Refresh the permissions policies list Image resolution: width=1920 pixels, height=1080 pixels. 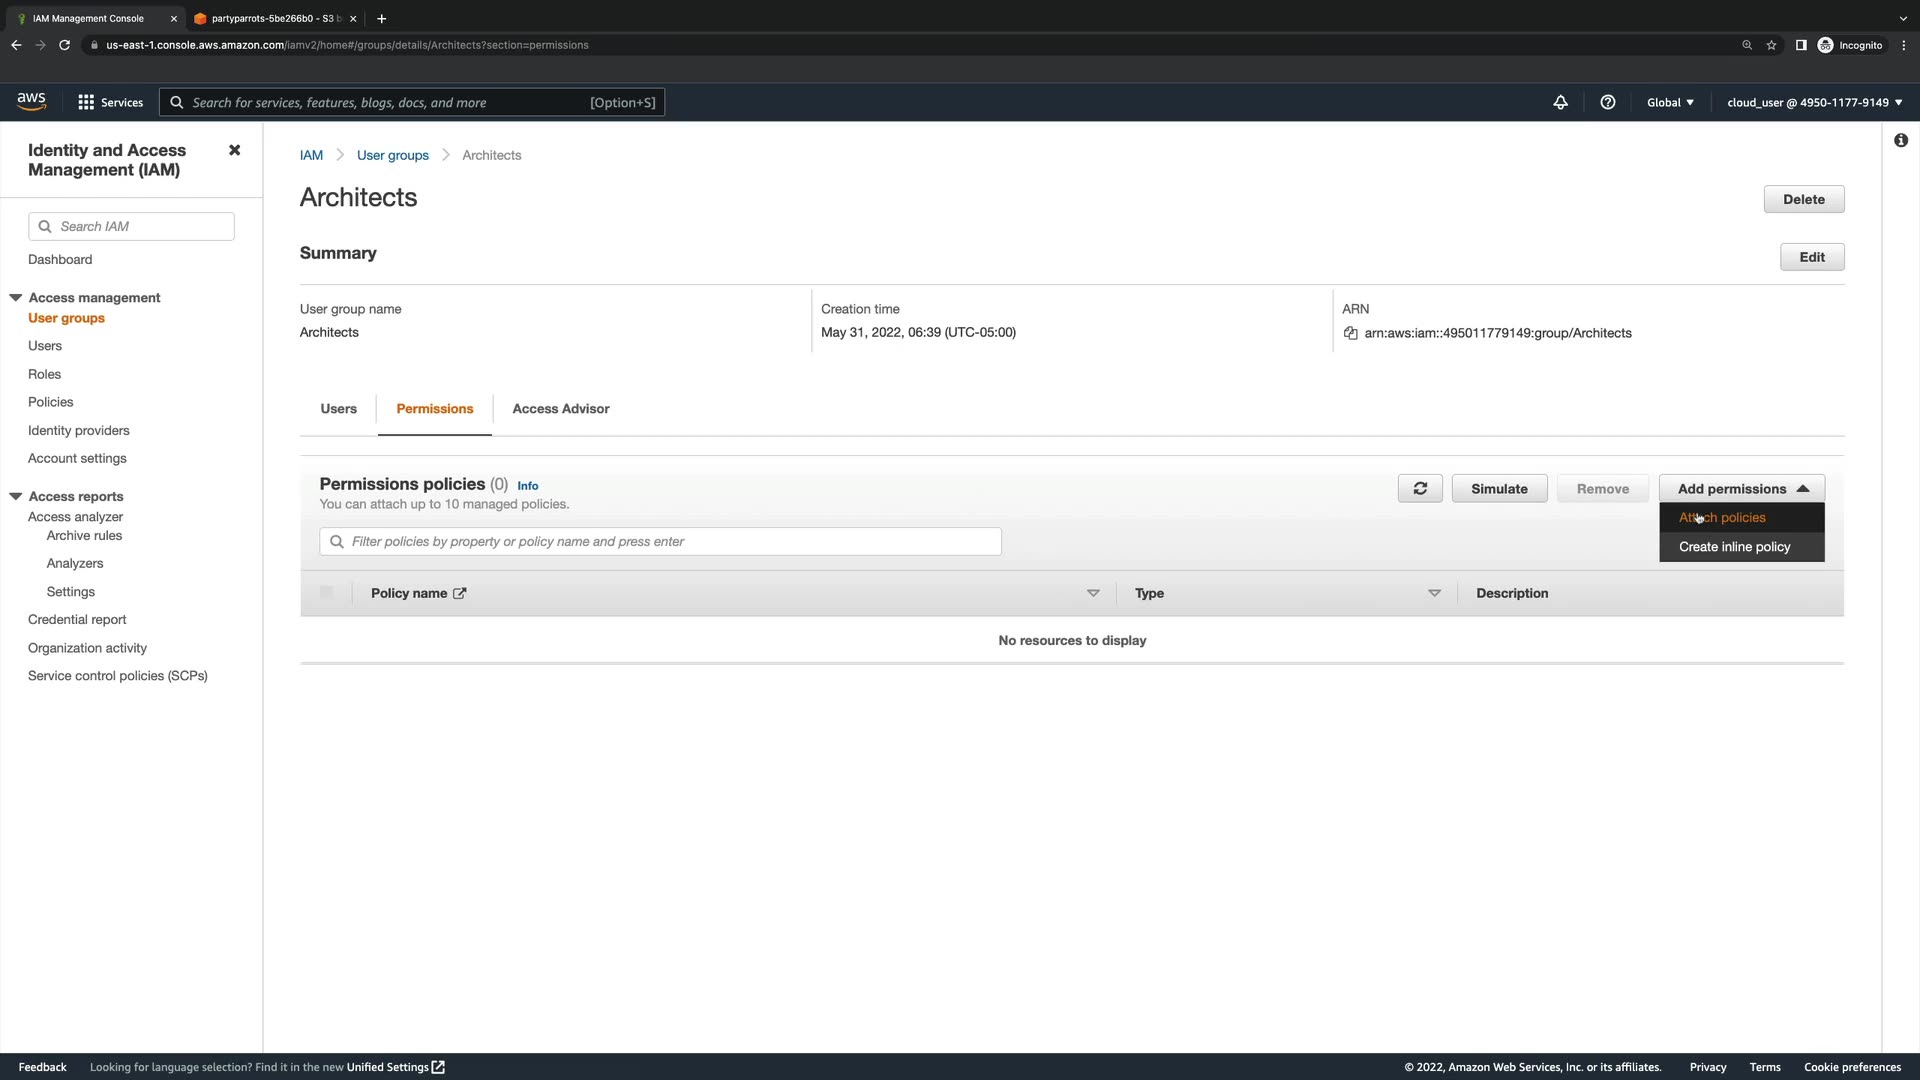1419,489
